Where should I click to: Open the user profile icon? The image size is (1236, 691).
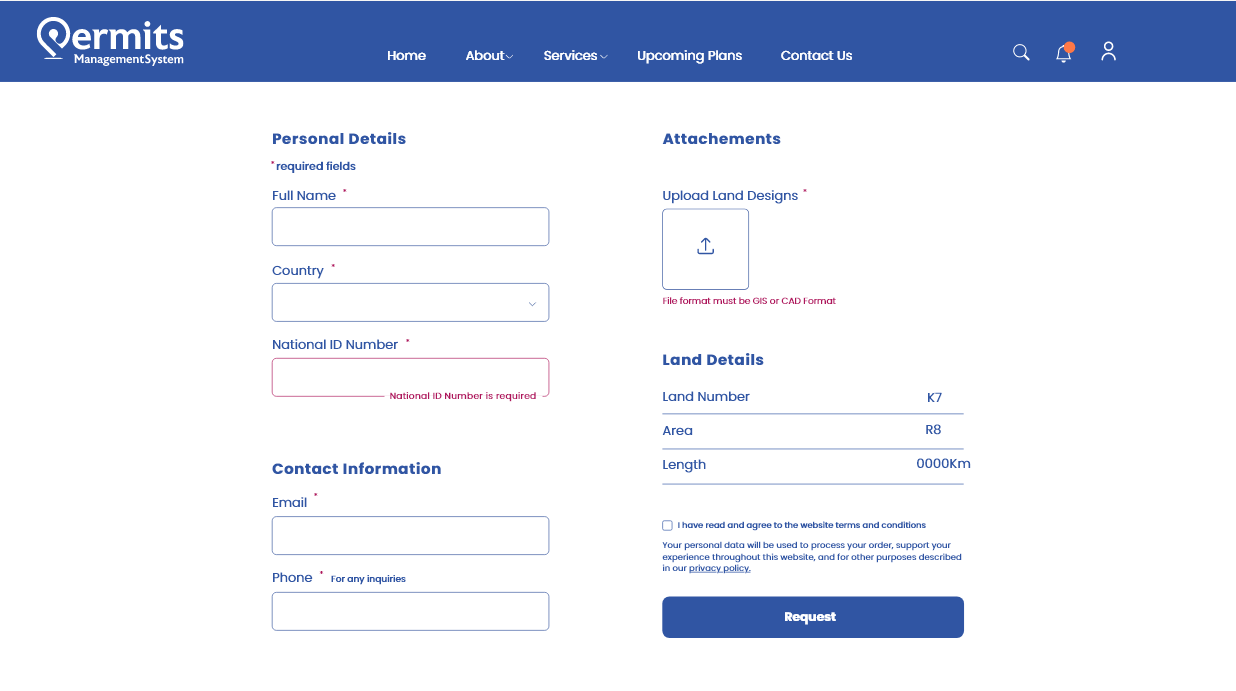click(1108, 52)
